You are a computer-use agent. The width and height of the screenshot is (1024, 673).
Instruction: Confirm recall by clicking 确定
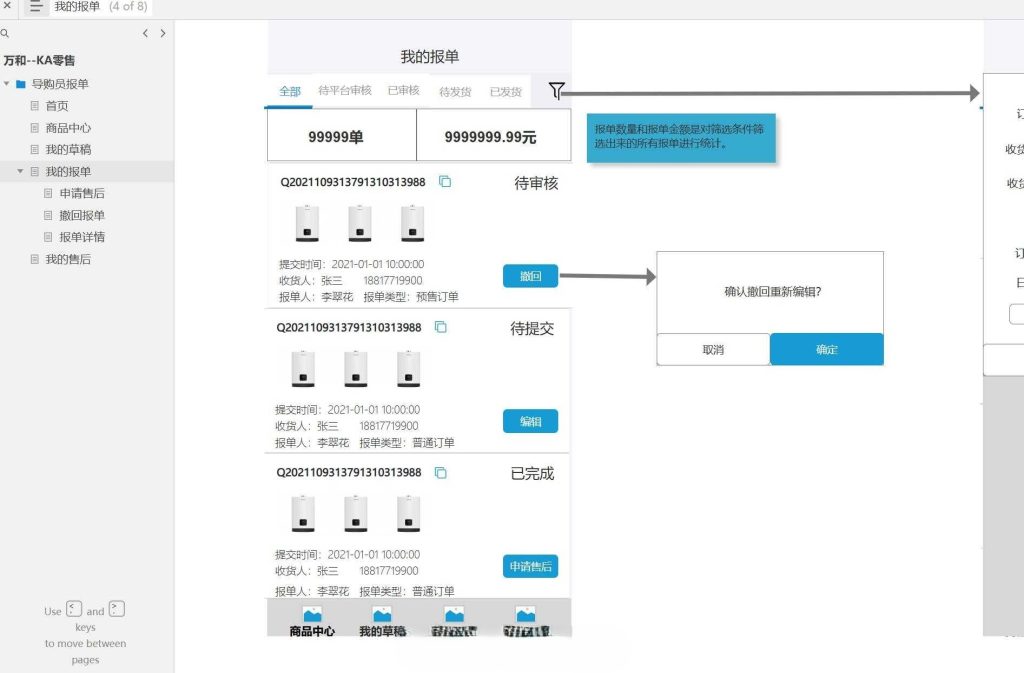(x=826, y=349)
